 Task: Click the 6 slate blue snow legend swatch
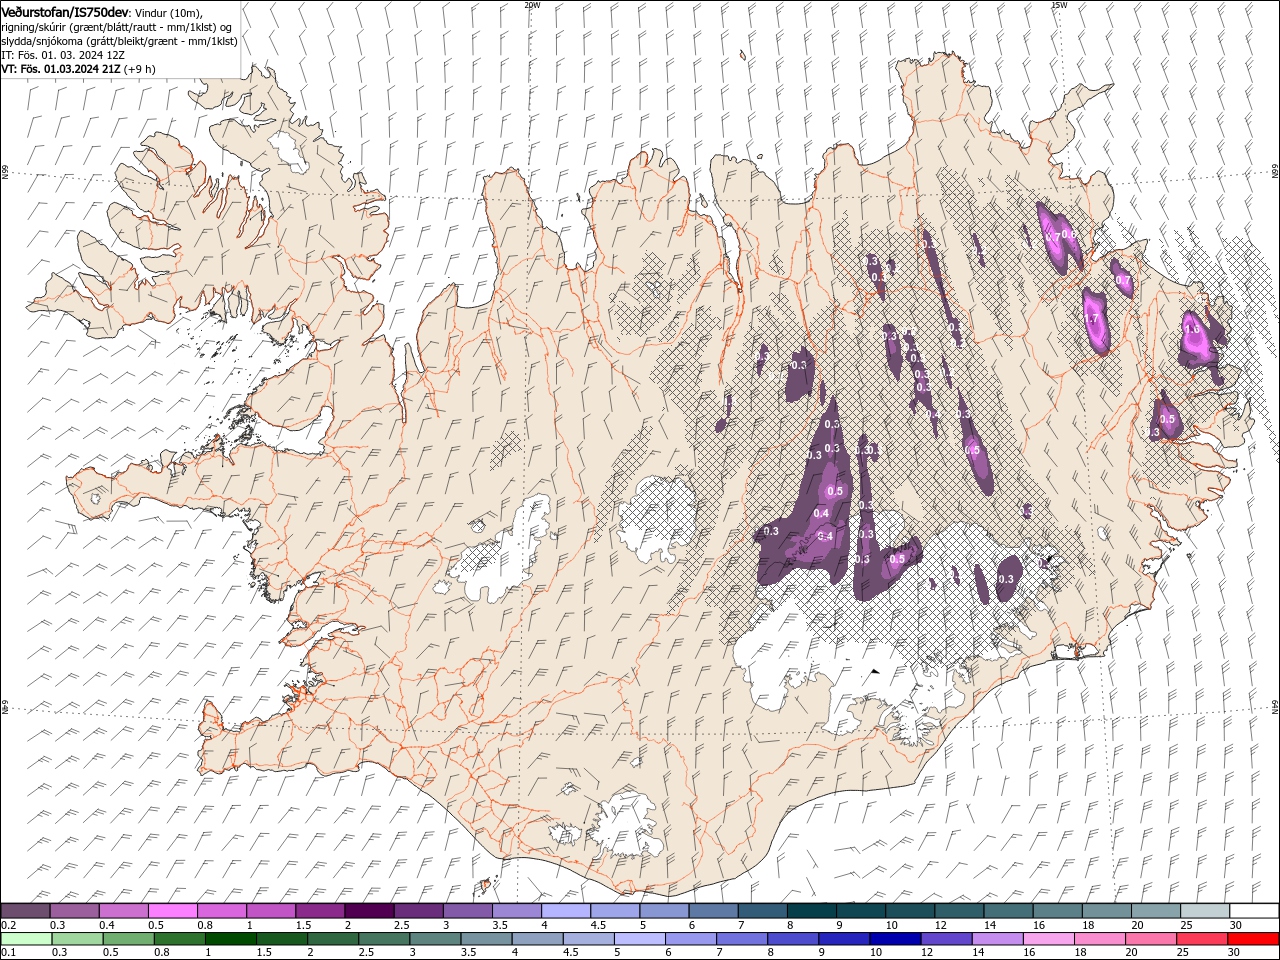pos(713,911)
